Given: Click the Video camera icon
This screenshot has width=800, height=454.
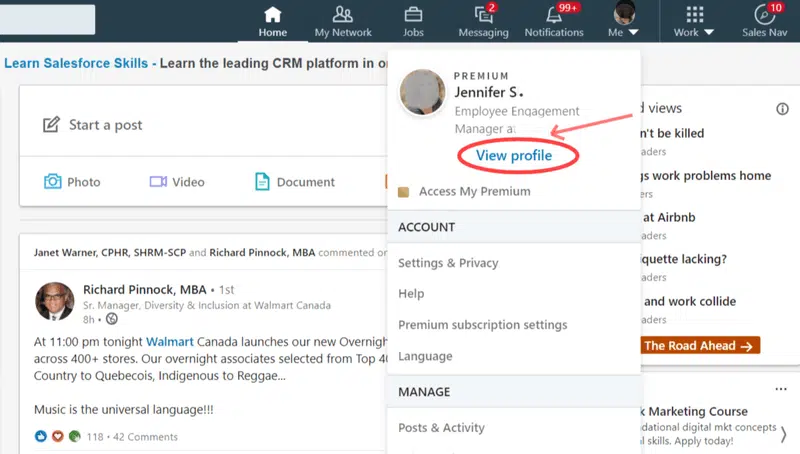Looking at the screenshot, I should 158,182.
